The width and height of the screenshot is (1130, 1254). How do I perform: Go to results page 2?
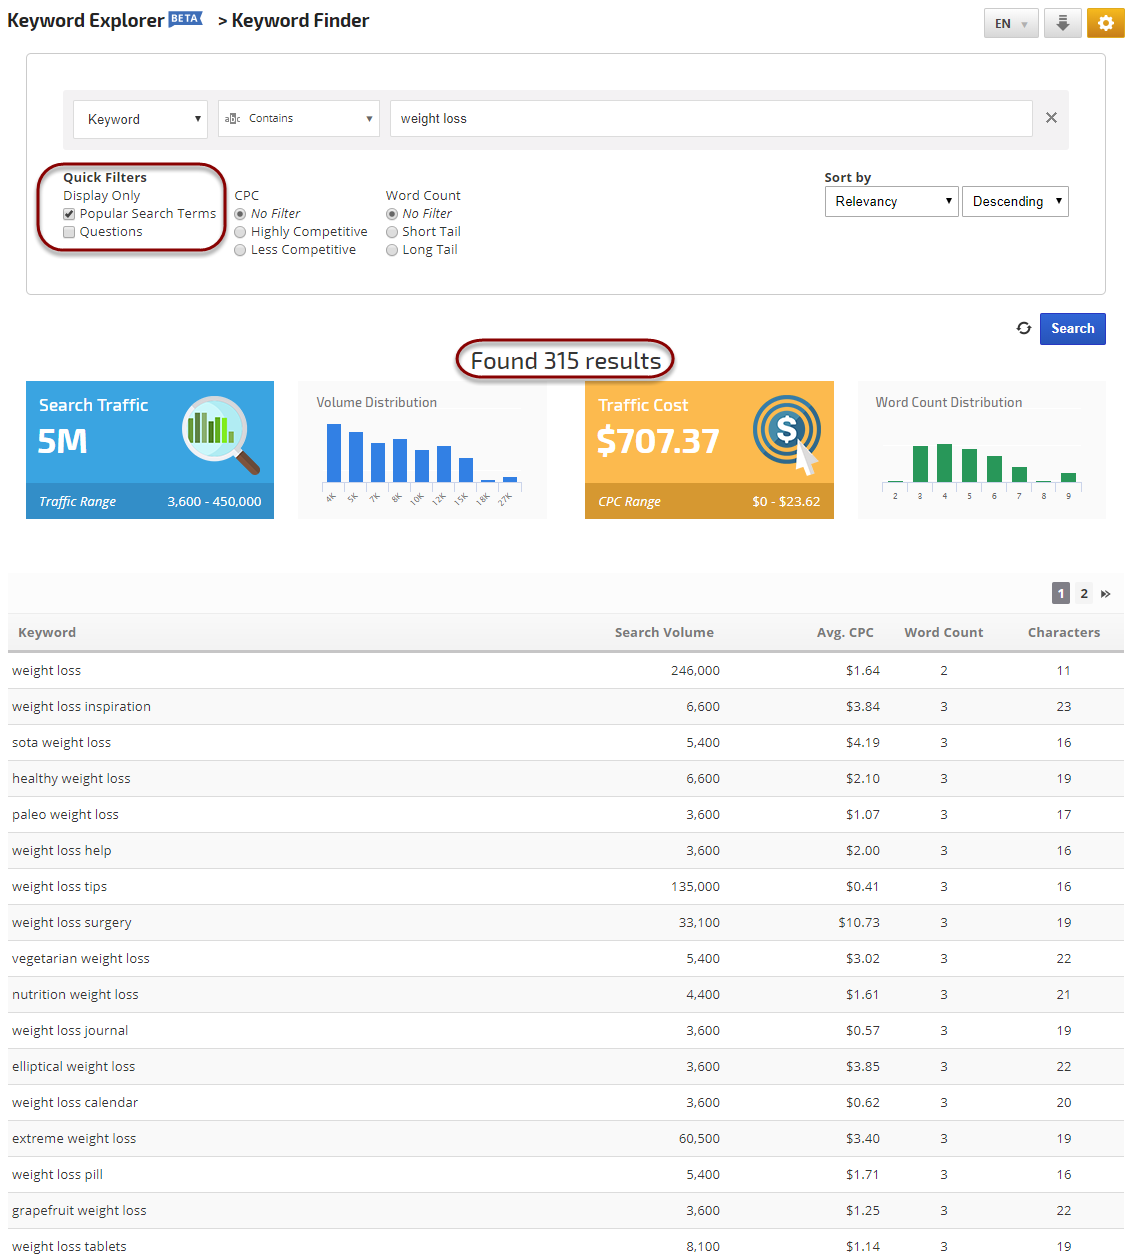tap(1084, 594)
